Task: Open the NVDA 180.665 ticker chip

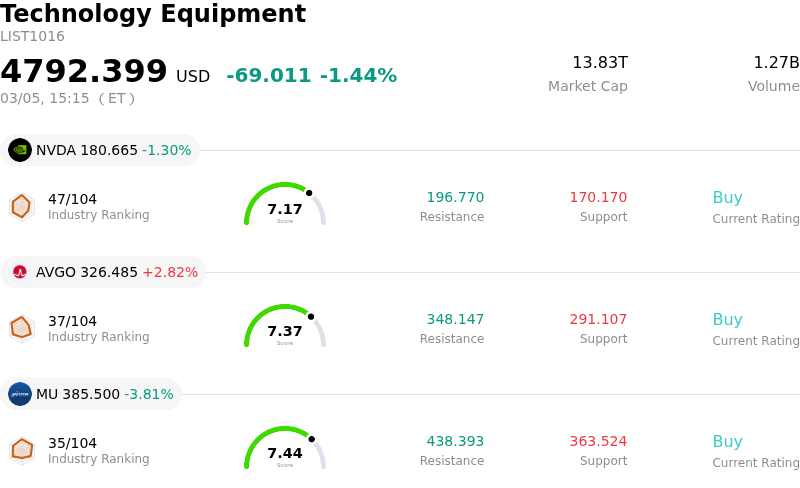Action: click(100, 150)
